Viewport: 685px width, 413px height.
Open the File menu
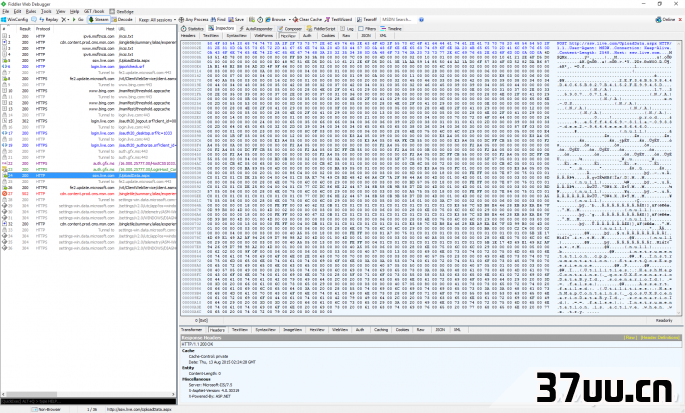tap(5, 11)
